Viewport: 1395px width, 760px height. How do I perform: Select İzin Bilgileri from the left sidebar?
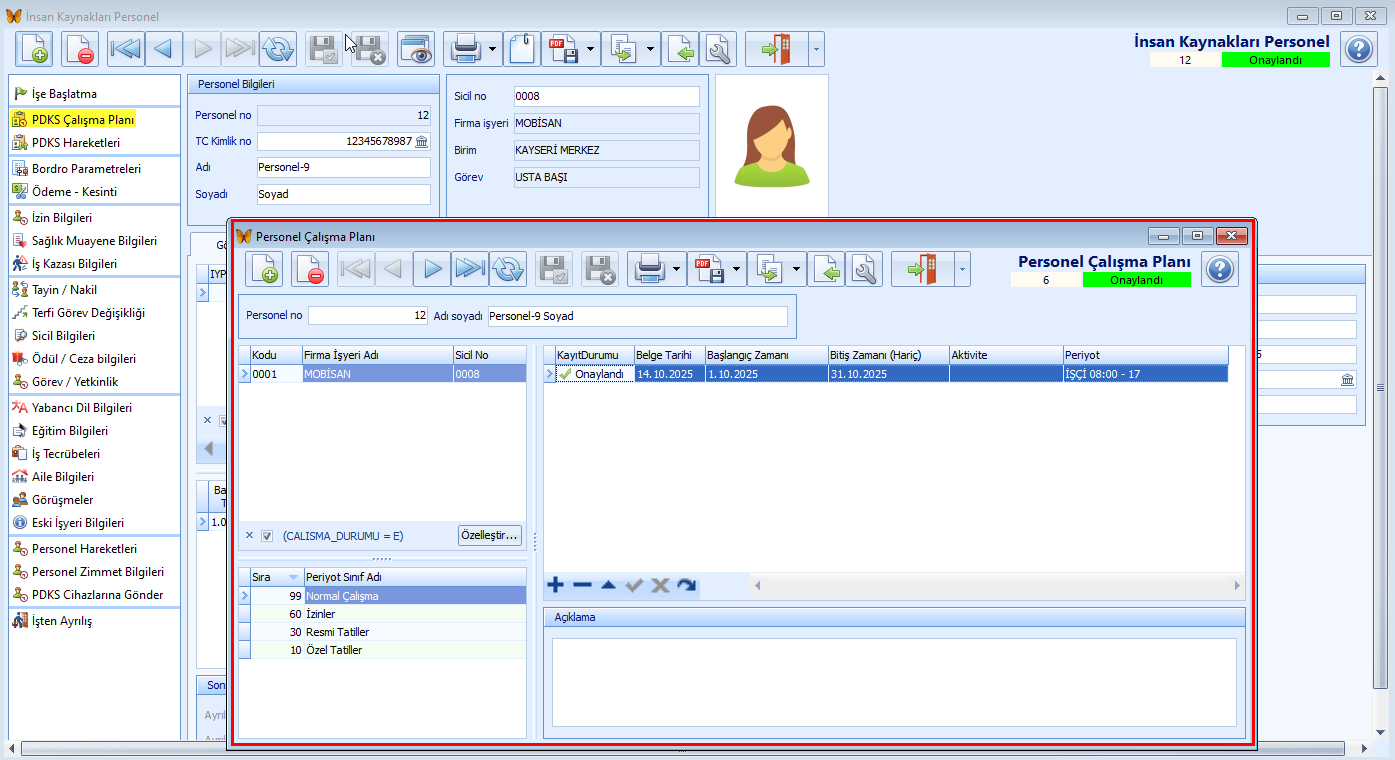(61, 218)
